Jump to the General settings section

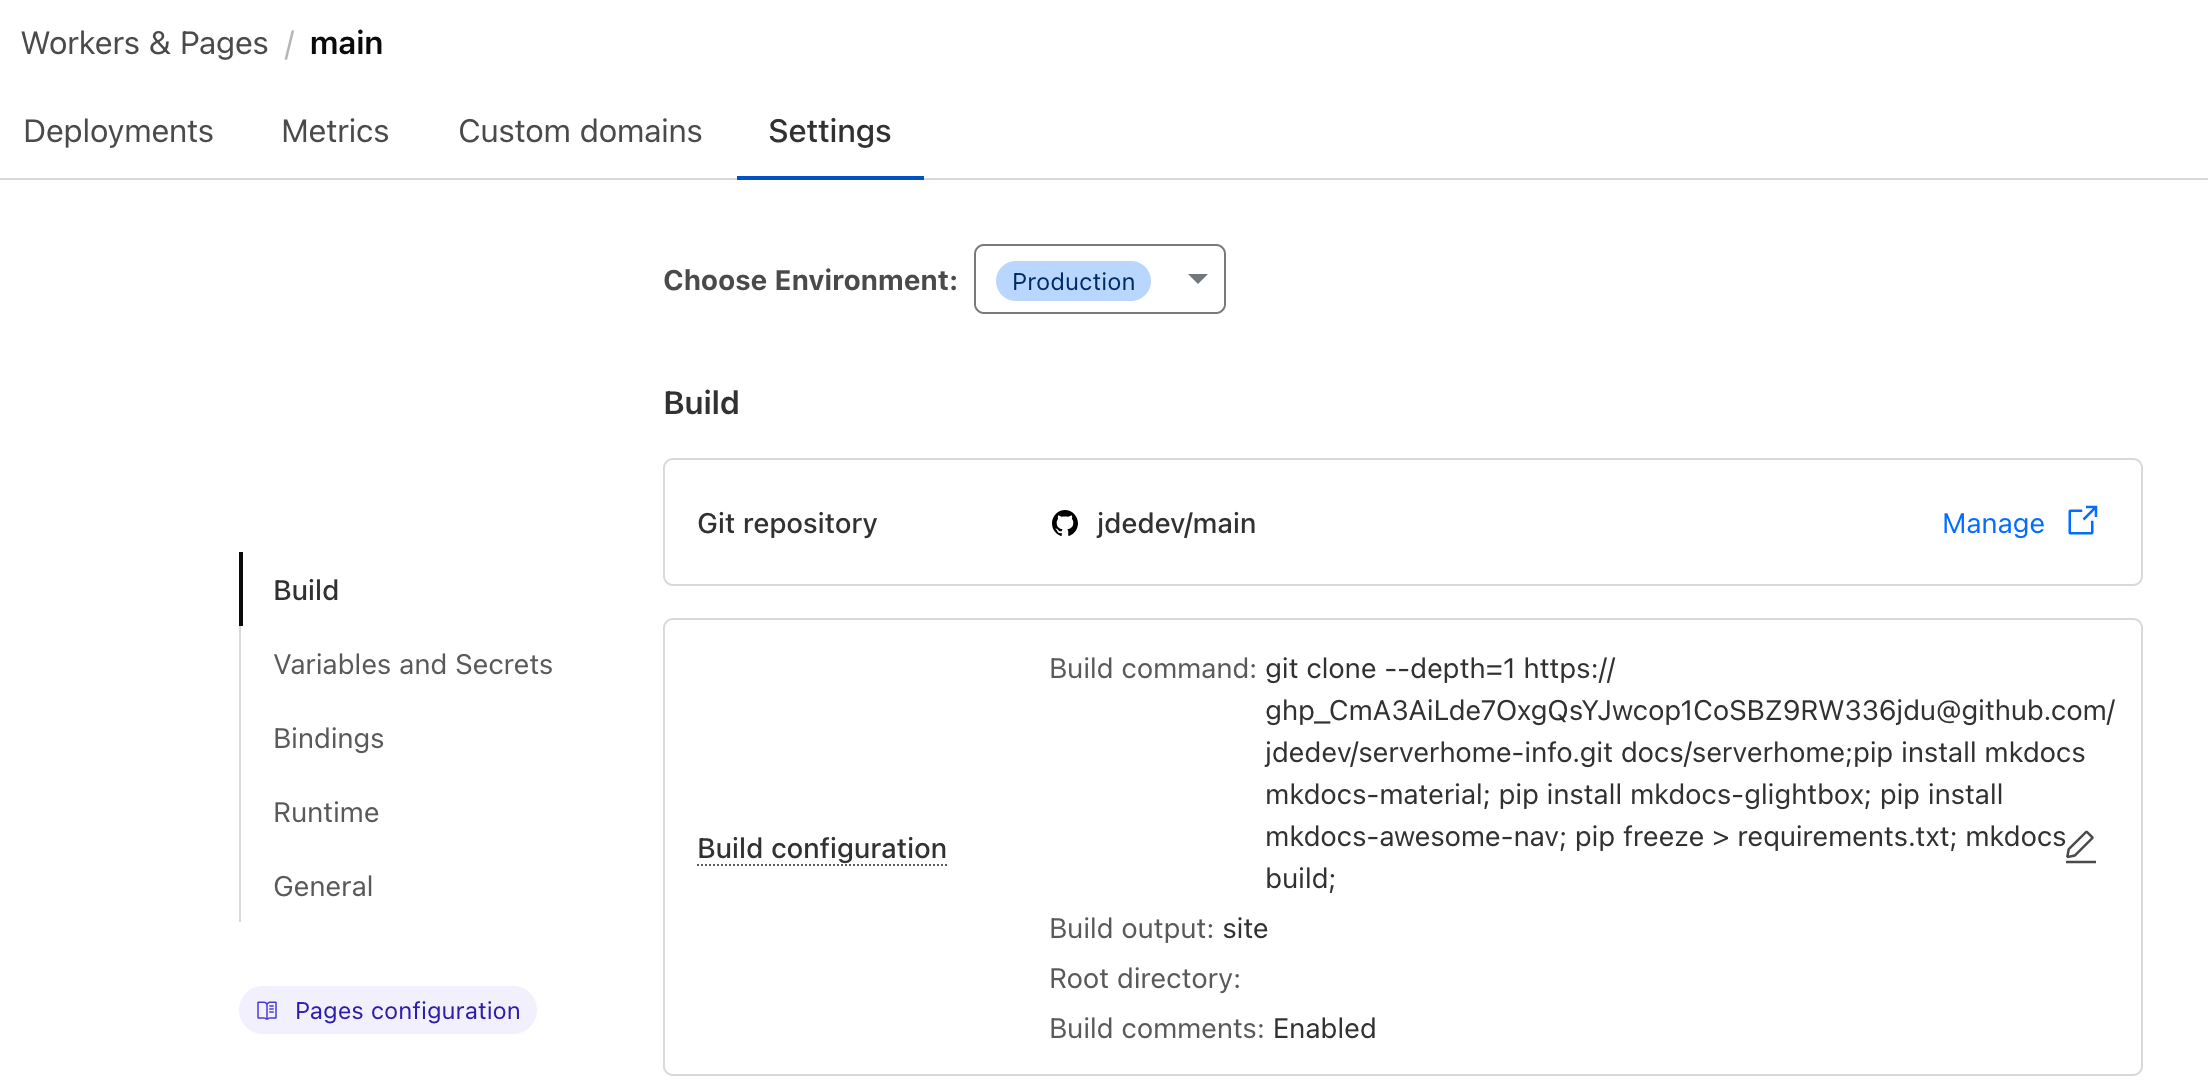(x=323, y=886)
